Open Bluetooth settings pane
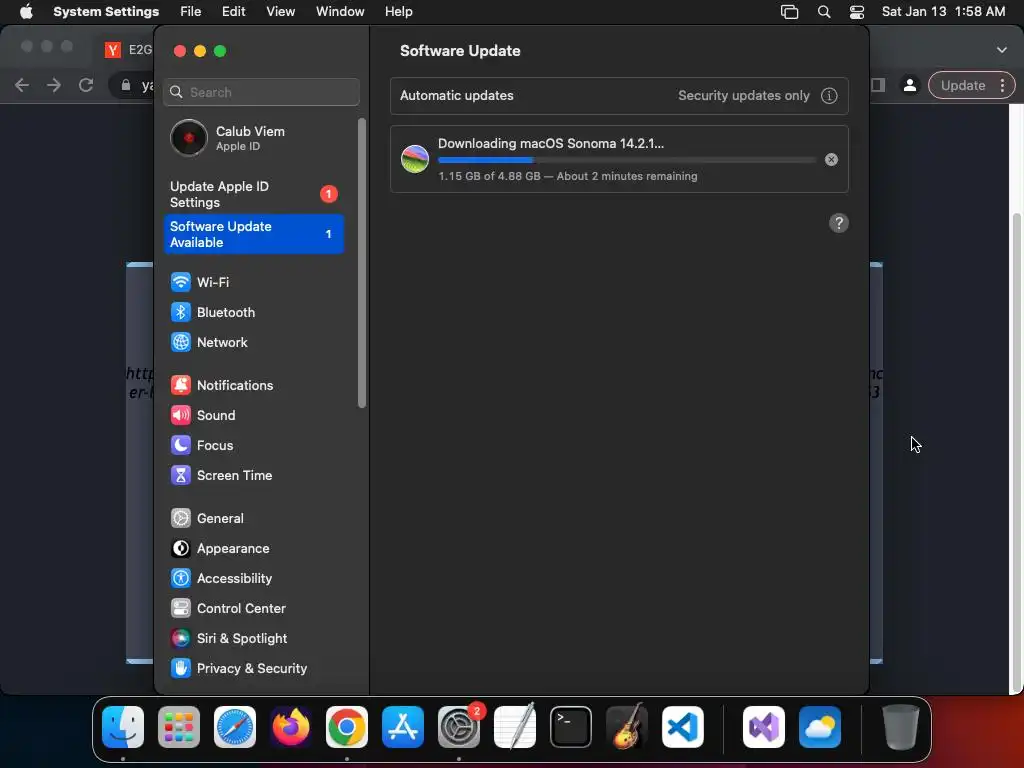1024x768 pixels. [x=253, y=312]
